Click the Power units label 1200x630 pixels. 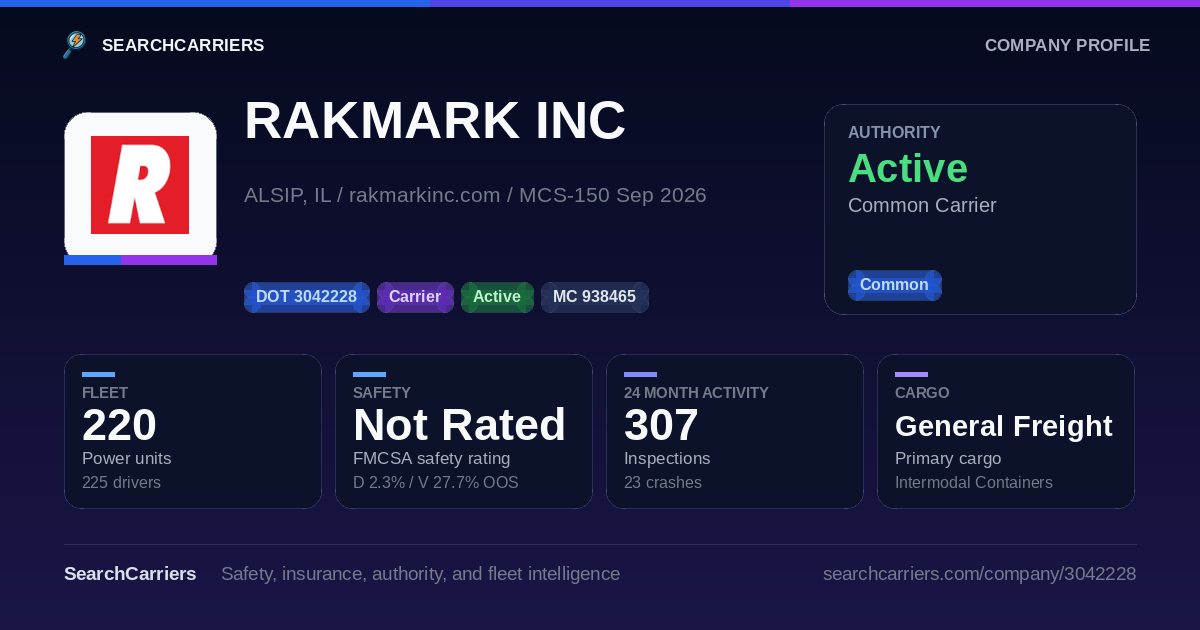click(126, 459)
